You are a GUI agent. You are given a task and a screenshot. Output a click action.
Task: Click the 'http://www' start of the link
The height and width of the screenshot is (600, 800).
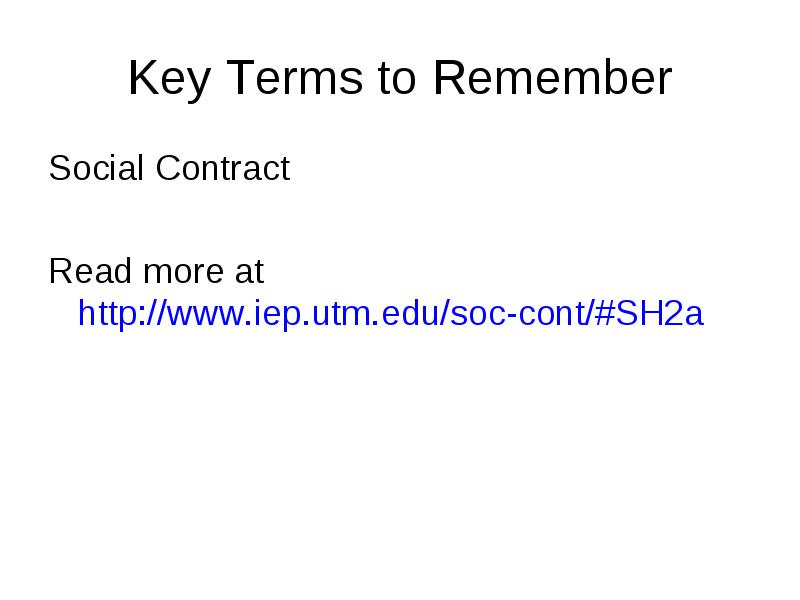[x=160, y=313]
